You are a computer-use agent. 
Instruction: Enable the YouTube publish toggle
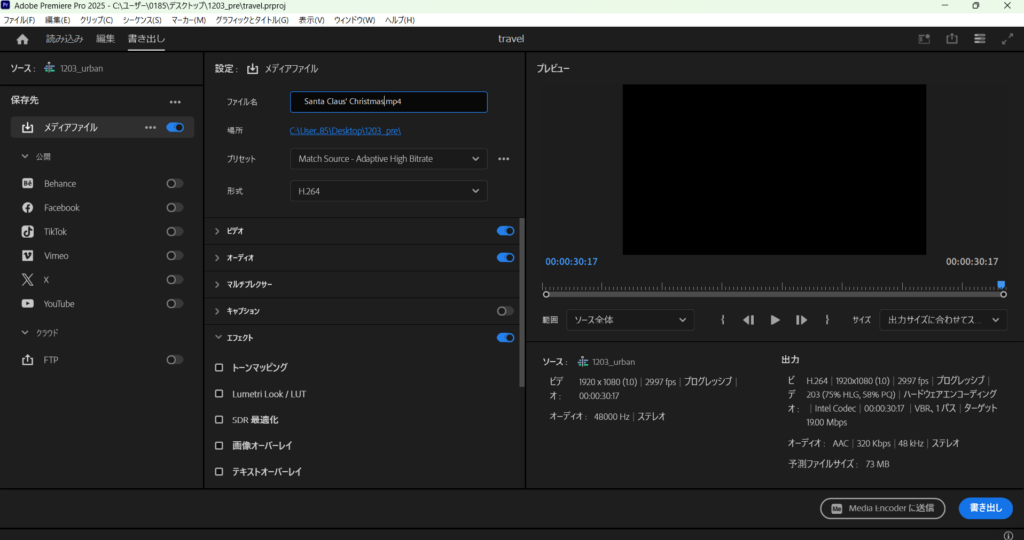point(174,304)
